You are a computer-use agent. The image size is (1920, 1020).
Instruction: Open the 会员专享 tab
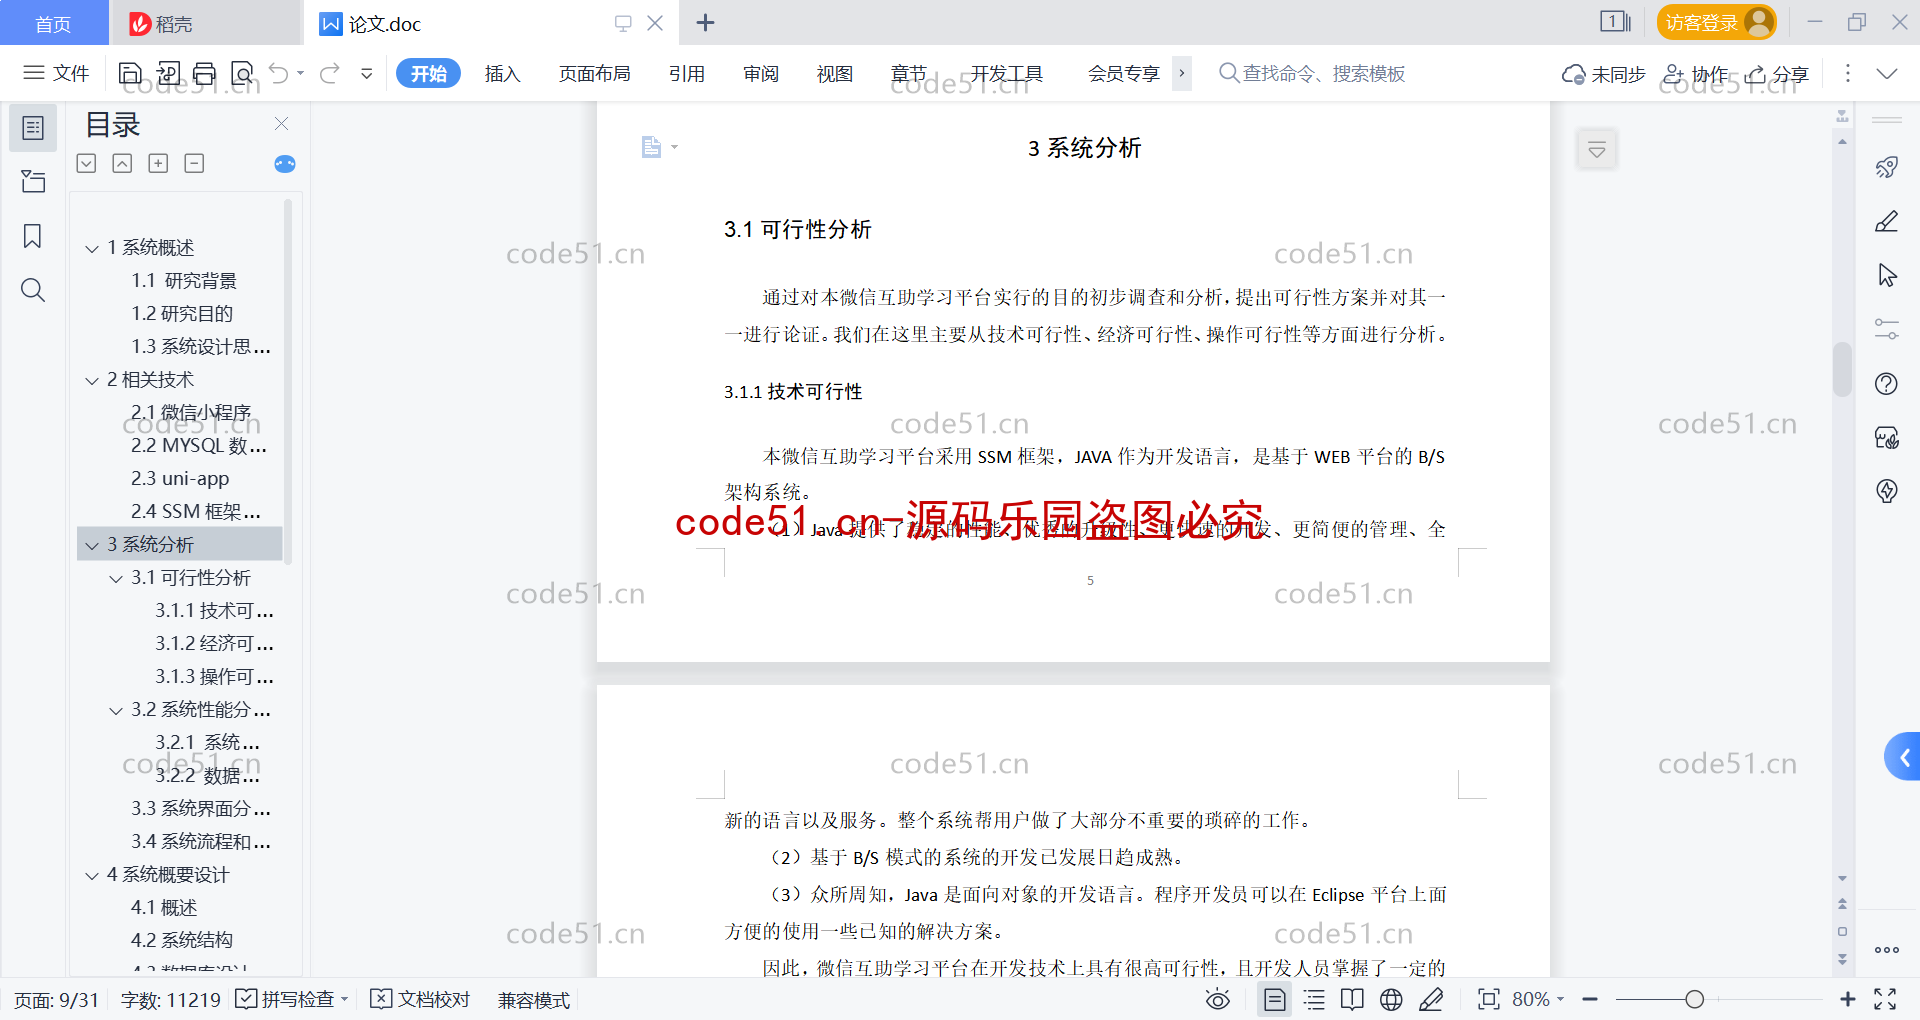click(x=1124, y=73)
